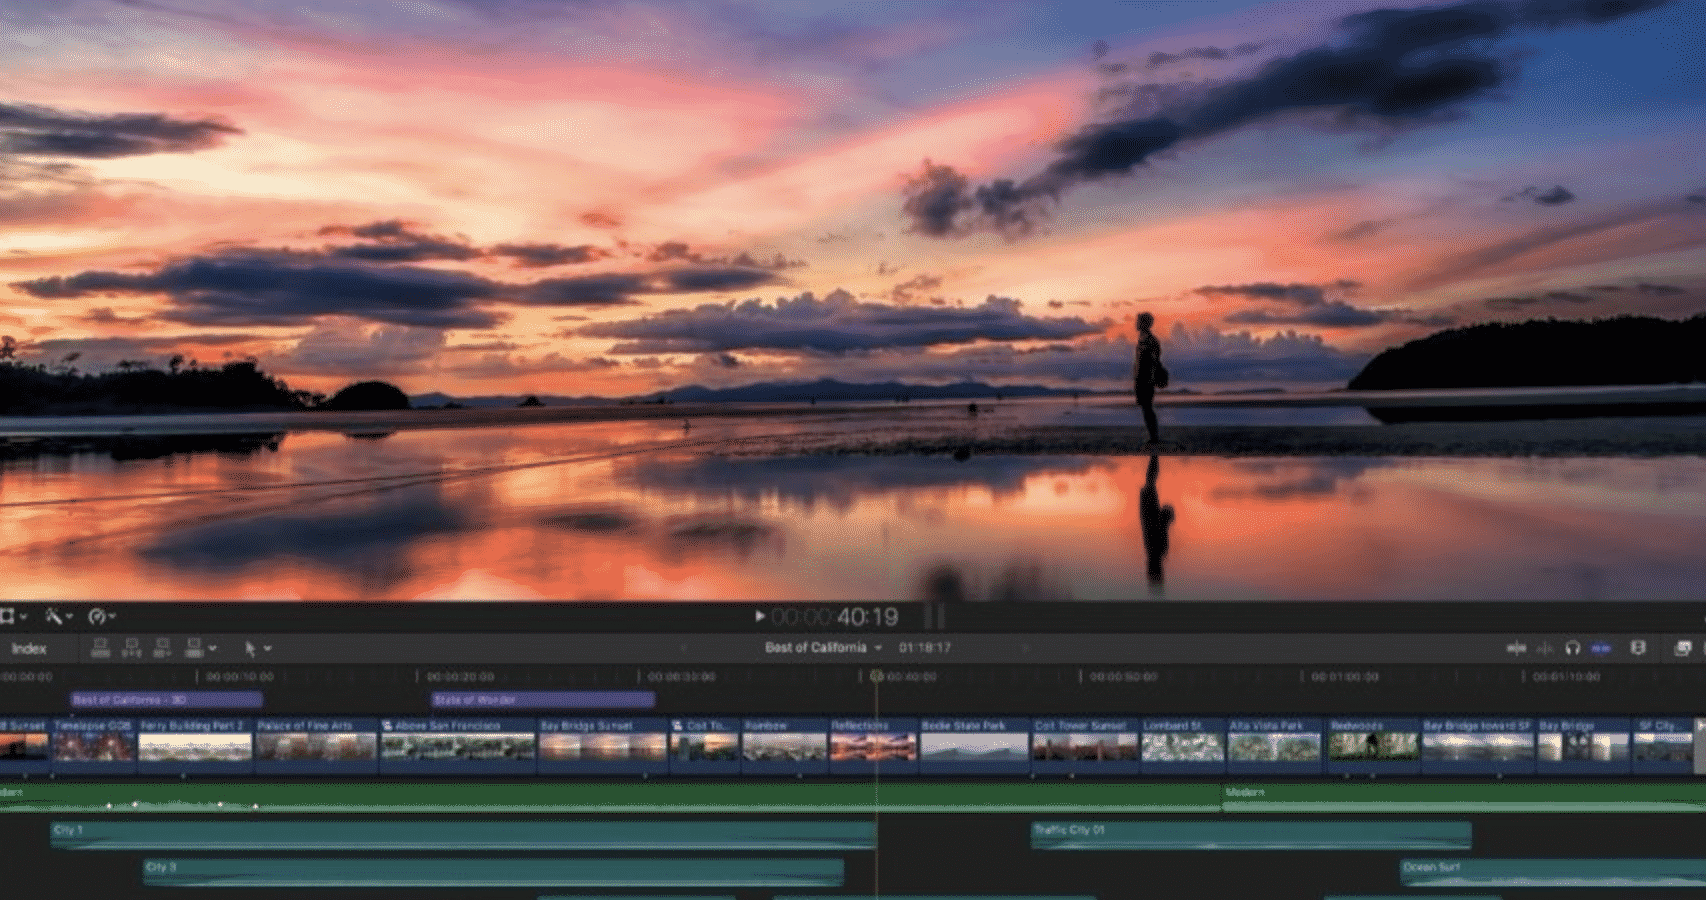This screenshot has height=900, width=1706.
Task: Select the Bodie State Park clip thumbnail
Action: [x=973, y=747]
